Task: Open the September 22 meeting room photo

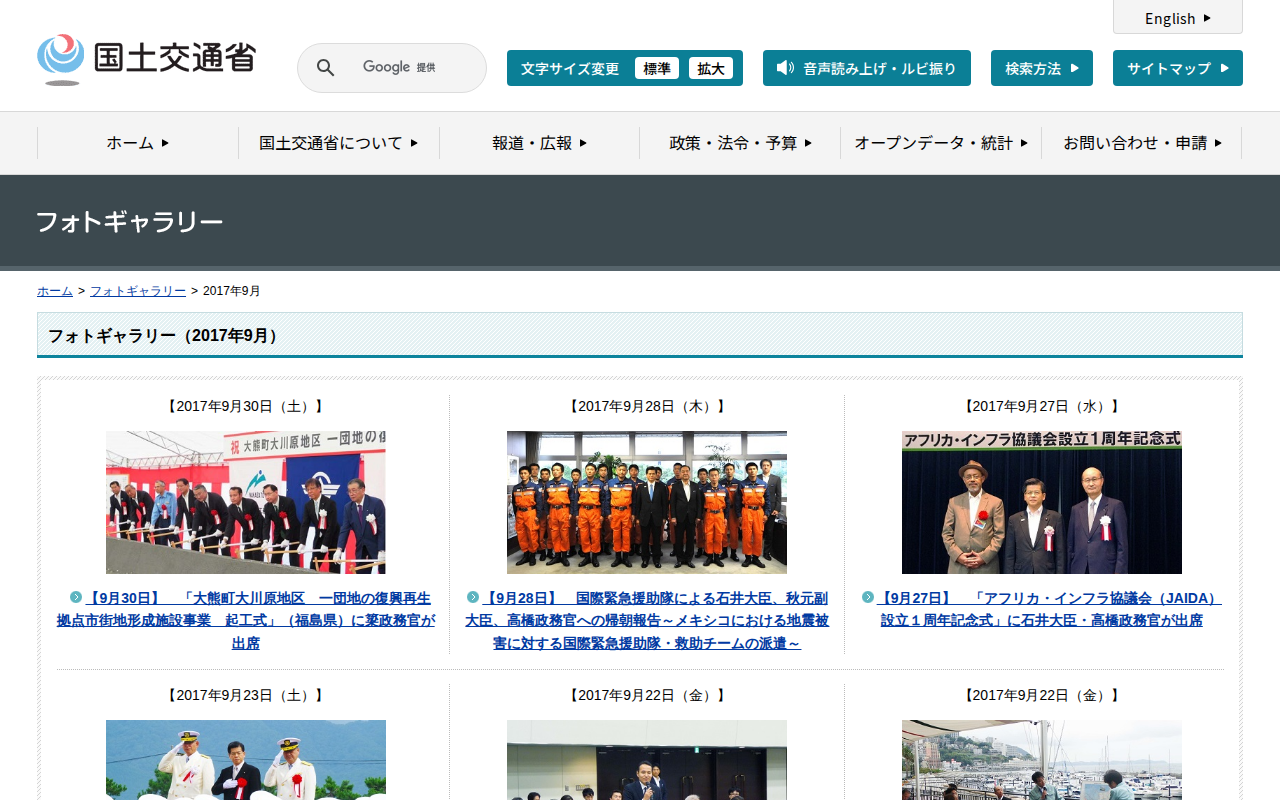Action: point(647,760)
